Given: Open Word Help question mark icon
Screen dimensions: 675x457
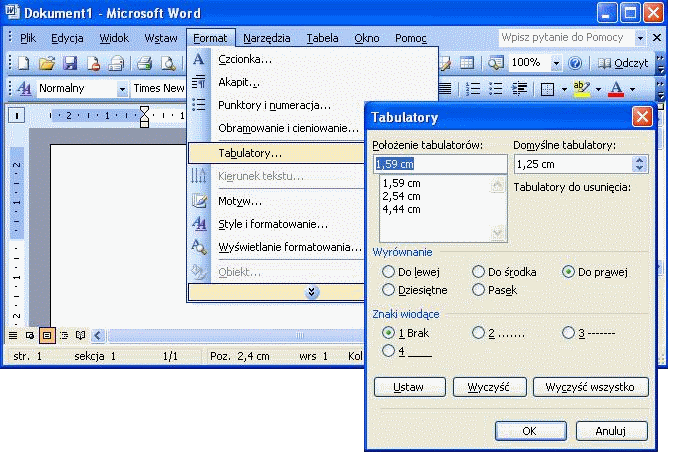Looking at the screenshot, I should coord(575,63).
